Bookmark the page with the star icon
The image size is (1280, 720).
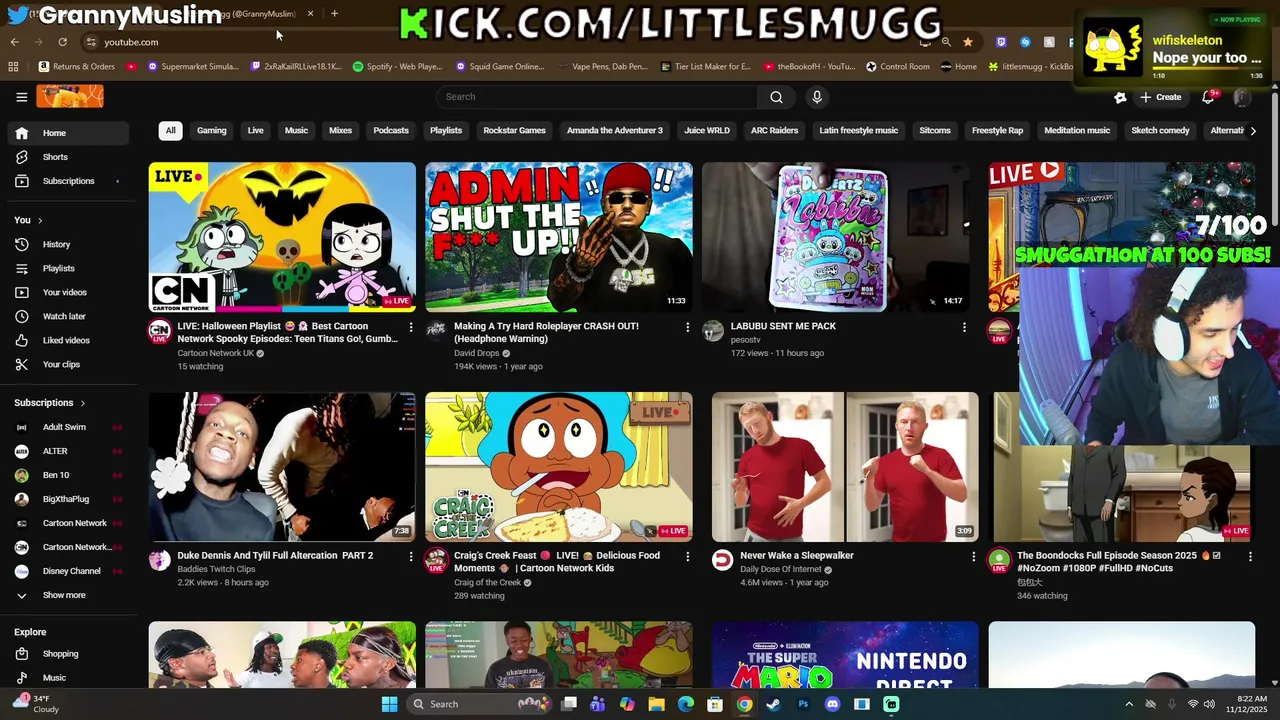pos(968,42)
